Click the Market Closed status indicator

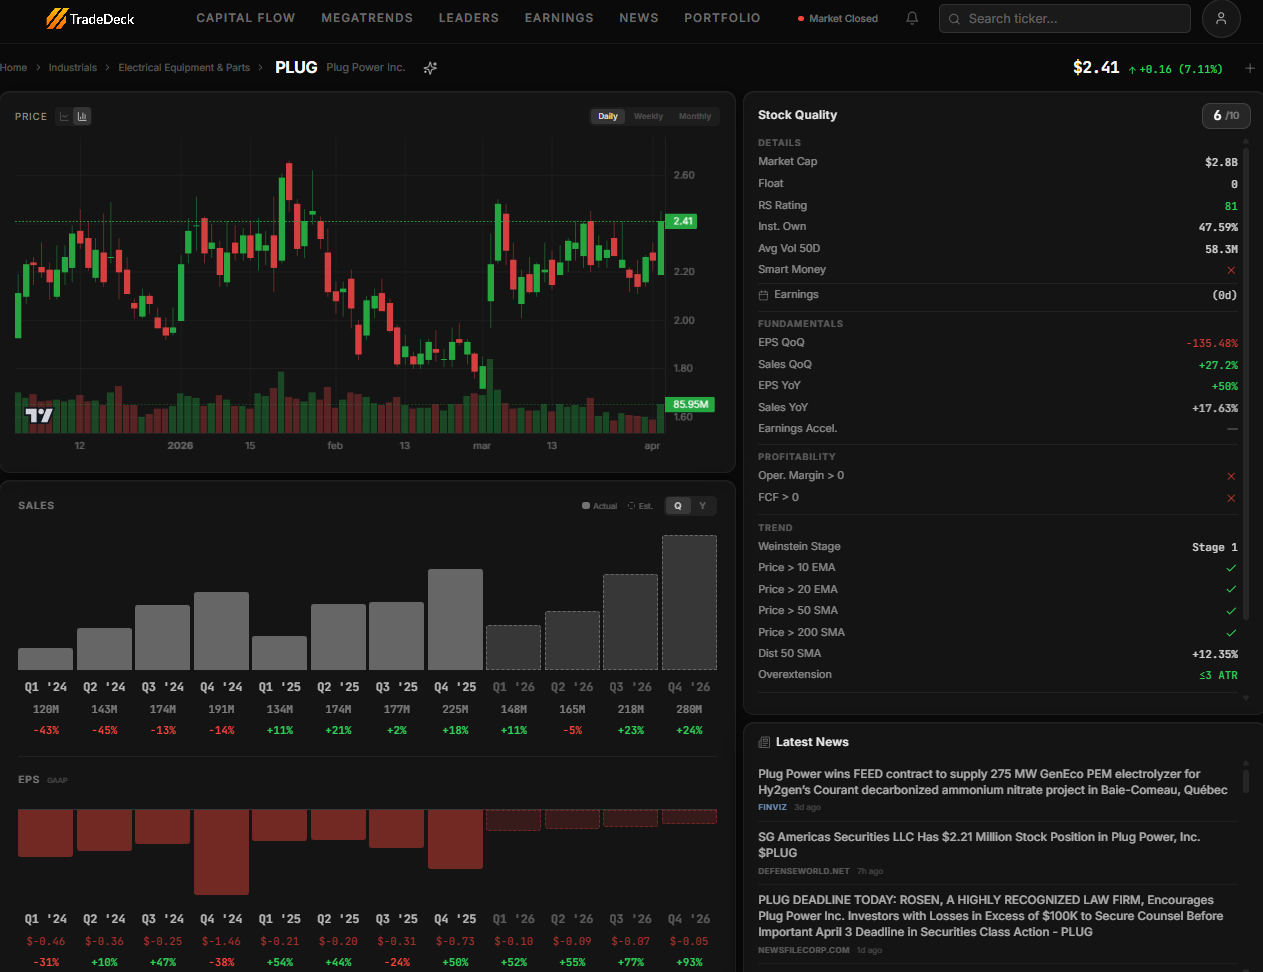(x=838, y=19)
